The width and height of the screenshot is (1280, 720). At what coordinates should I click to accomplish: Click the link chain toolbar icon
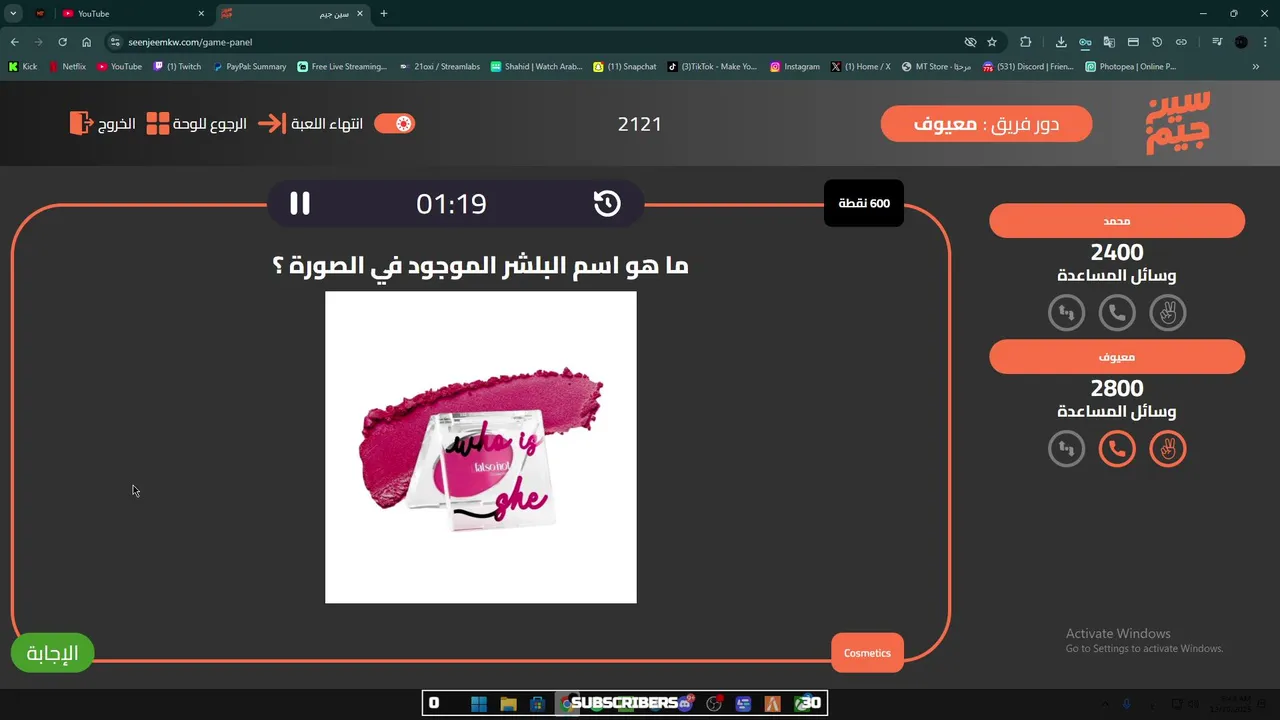point(1181,42)
